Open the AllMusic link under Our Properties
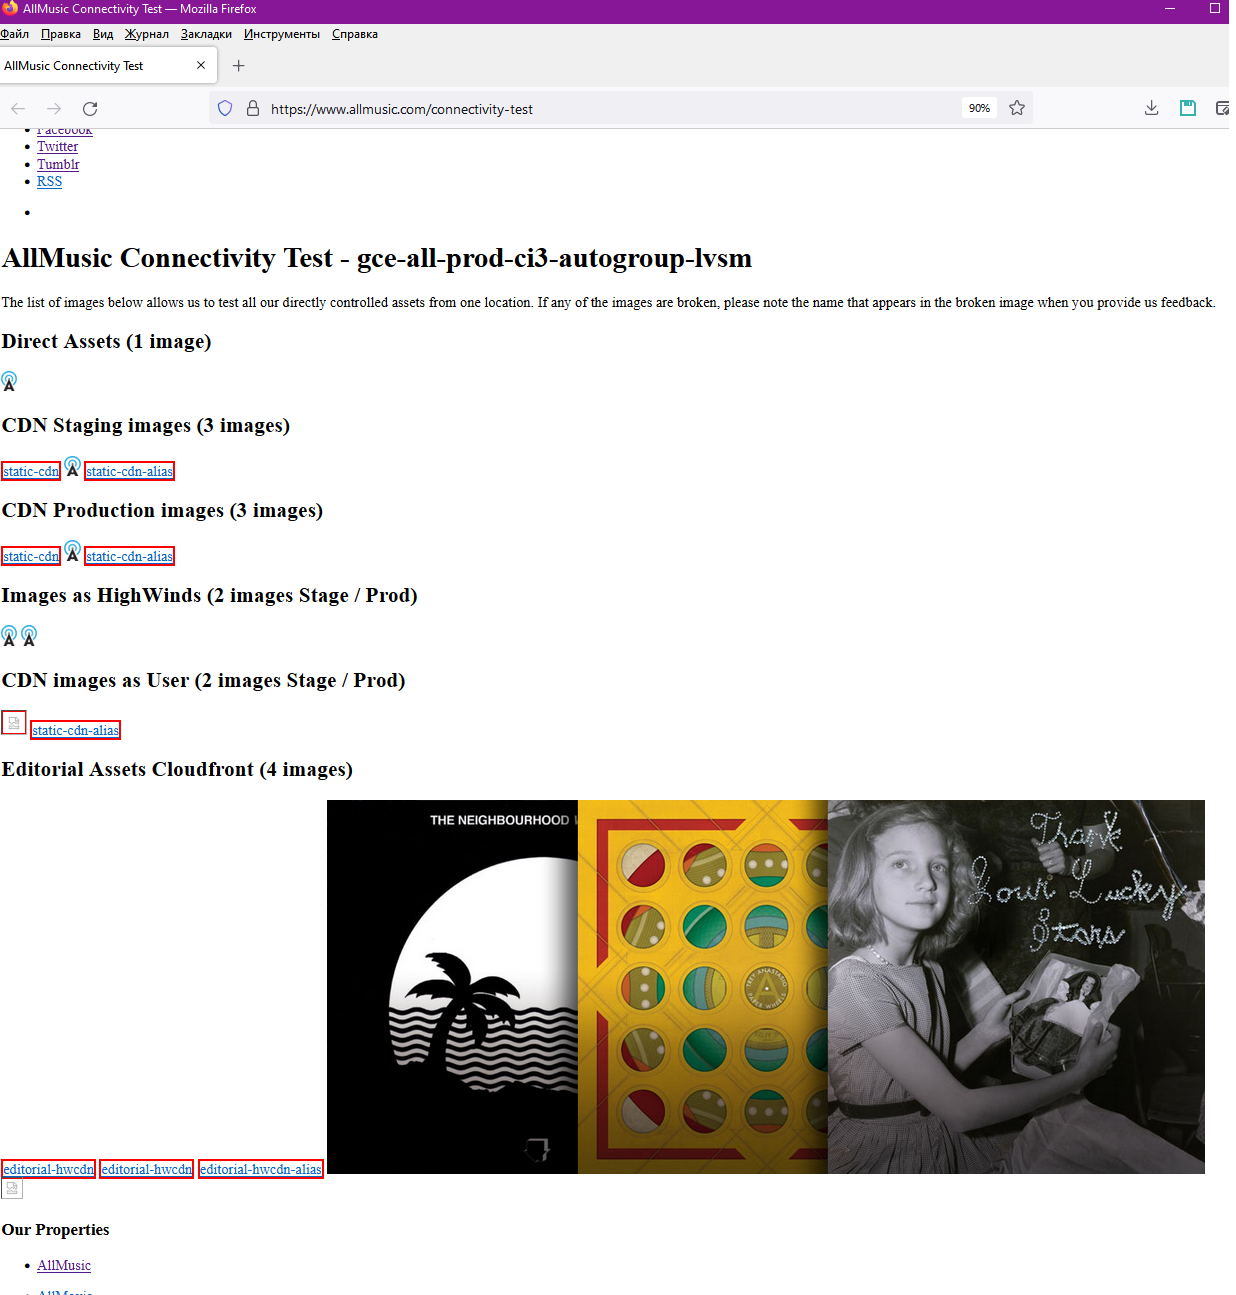Screen dimensions: 1236x1295 tap(64, 1265)
